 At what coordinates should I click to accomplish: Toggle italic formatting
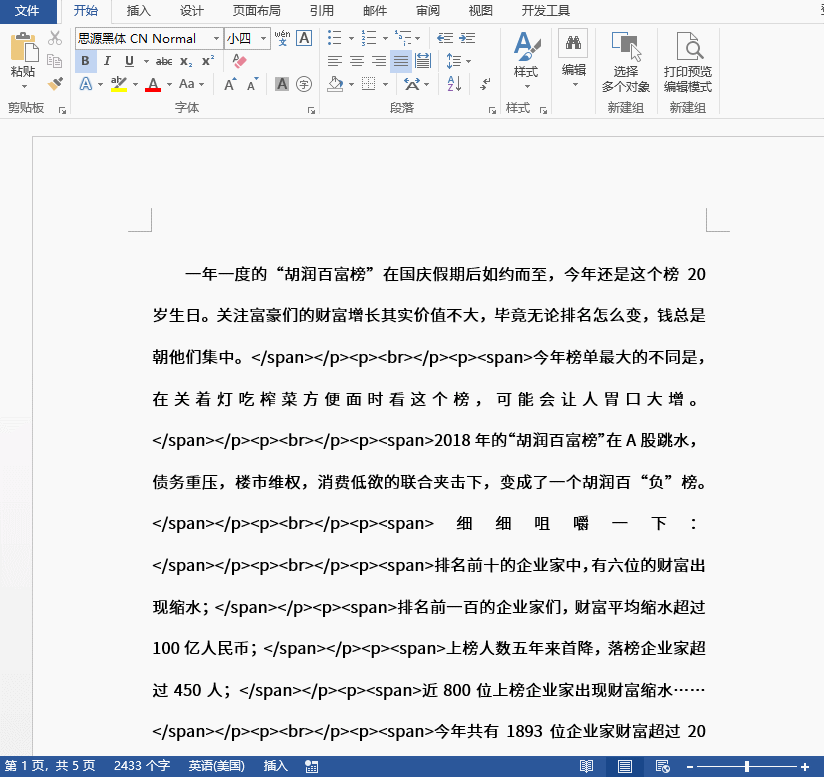pyautogui.click(x=106, y=61)
